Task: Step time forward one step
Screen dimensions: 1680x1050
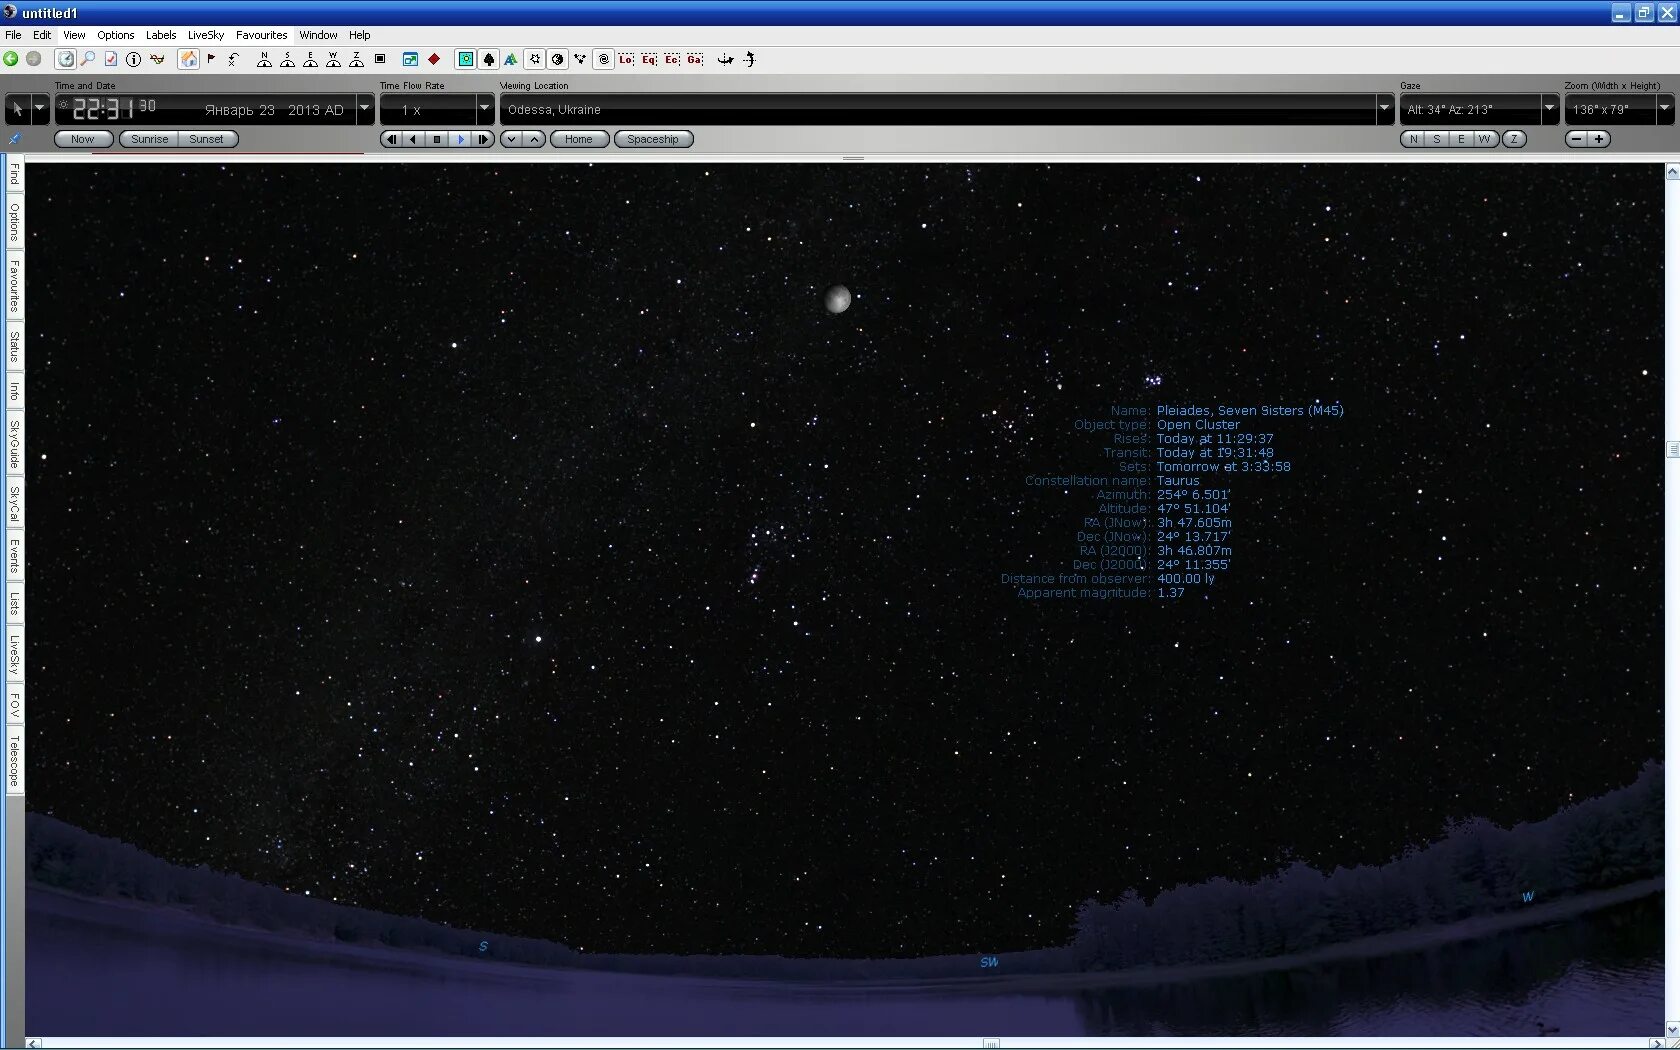Action: coord(483,139)
